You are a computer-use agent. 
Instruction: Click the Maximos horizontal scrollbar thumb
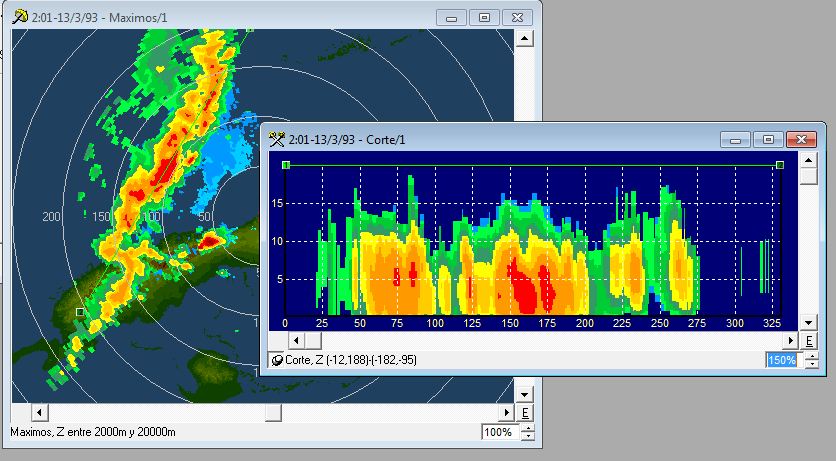pyautogui.click(x=273, y=413)
